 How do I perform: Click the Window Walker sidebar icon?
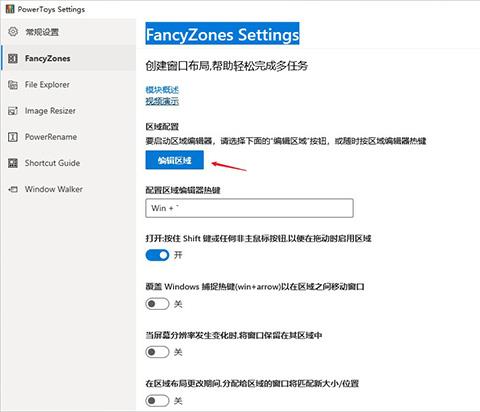click(x=13, y=189)
